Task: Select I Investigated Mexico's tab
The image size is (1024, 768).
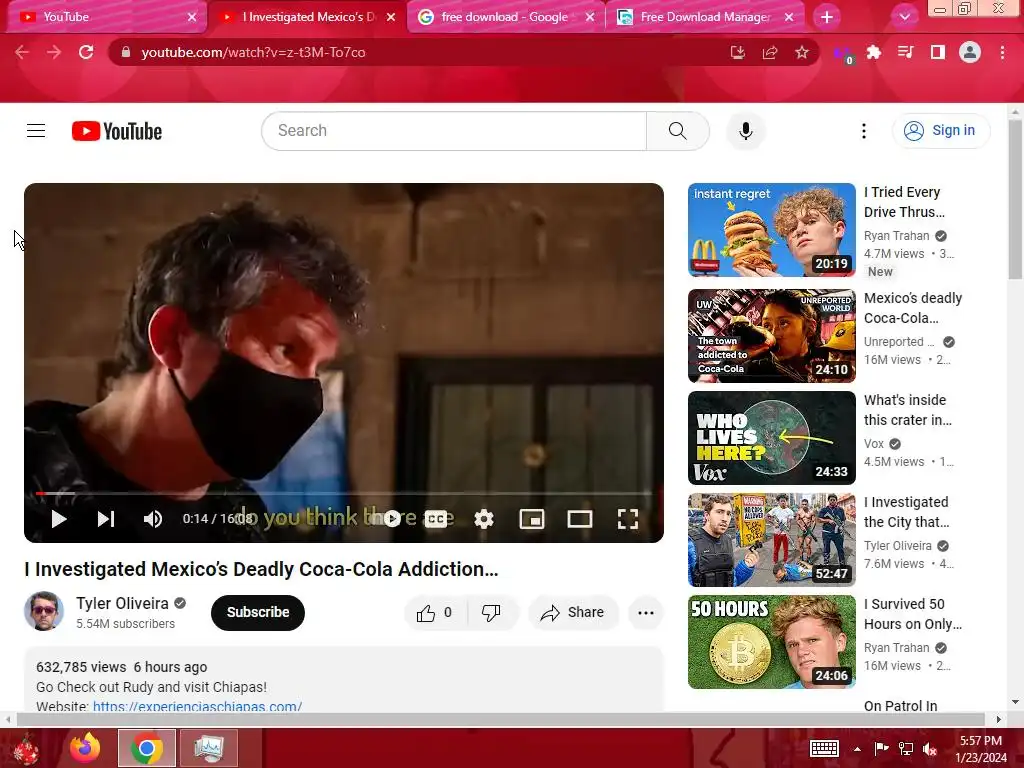Action: coord(307,17)
